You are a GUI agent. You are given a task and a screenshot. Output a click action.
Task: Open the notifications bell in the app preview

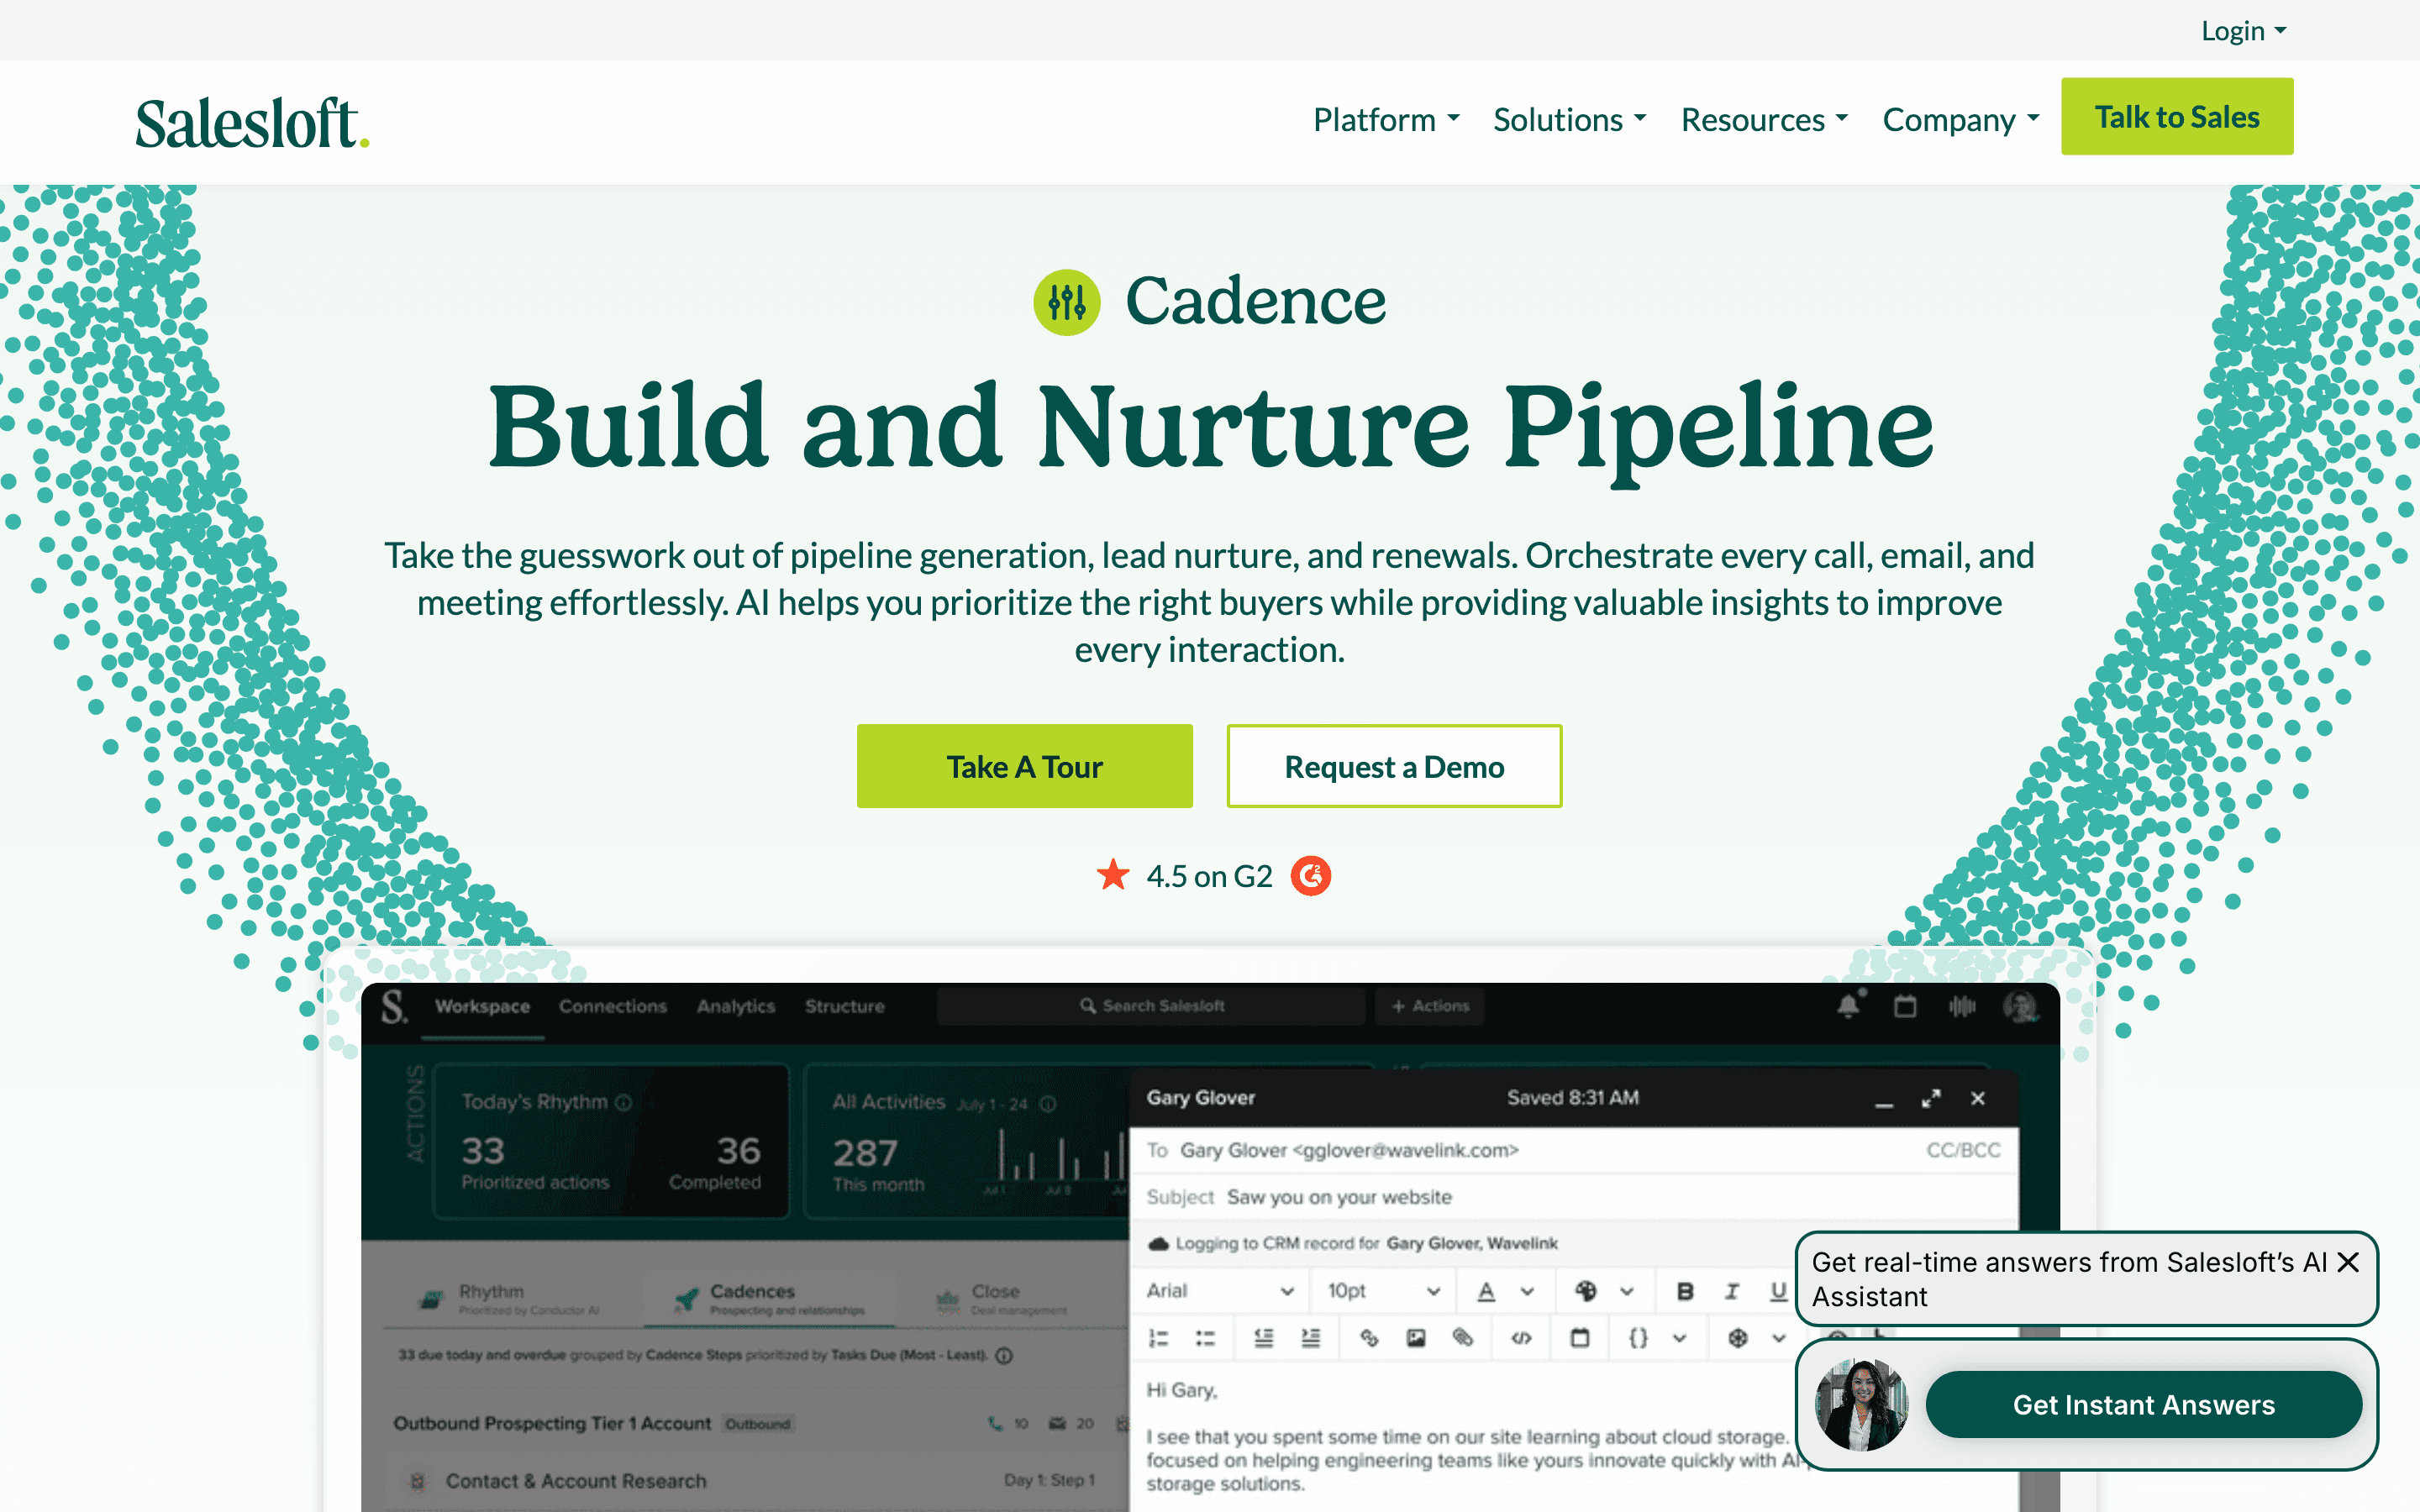(x=1849, y=1005)
